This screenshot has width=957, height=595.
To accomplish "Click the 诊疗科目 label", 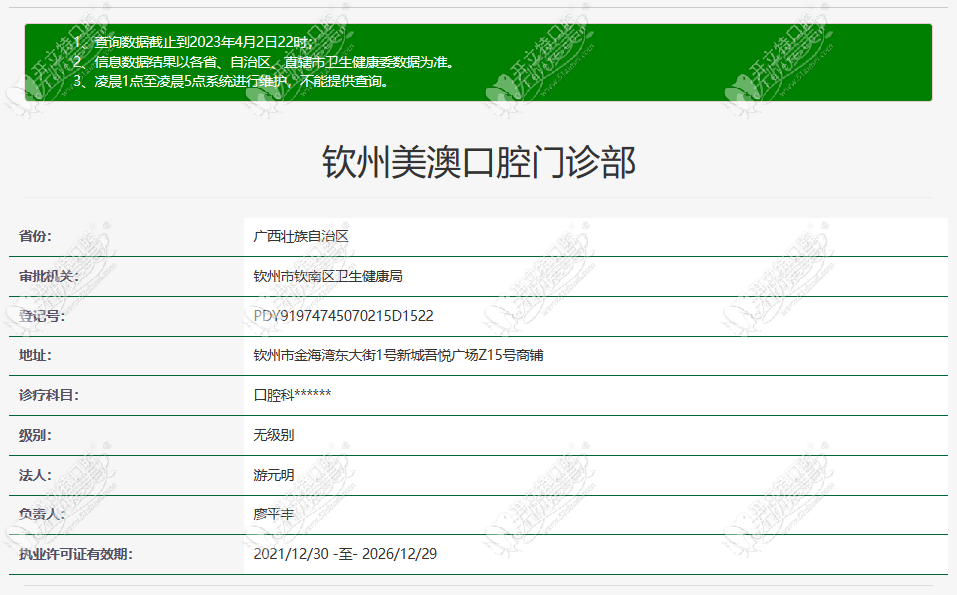I will [x=49, y=395].
